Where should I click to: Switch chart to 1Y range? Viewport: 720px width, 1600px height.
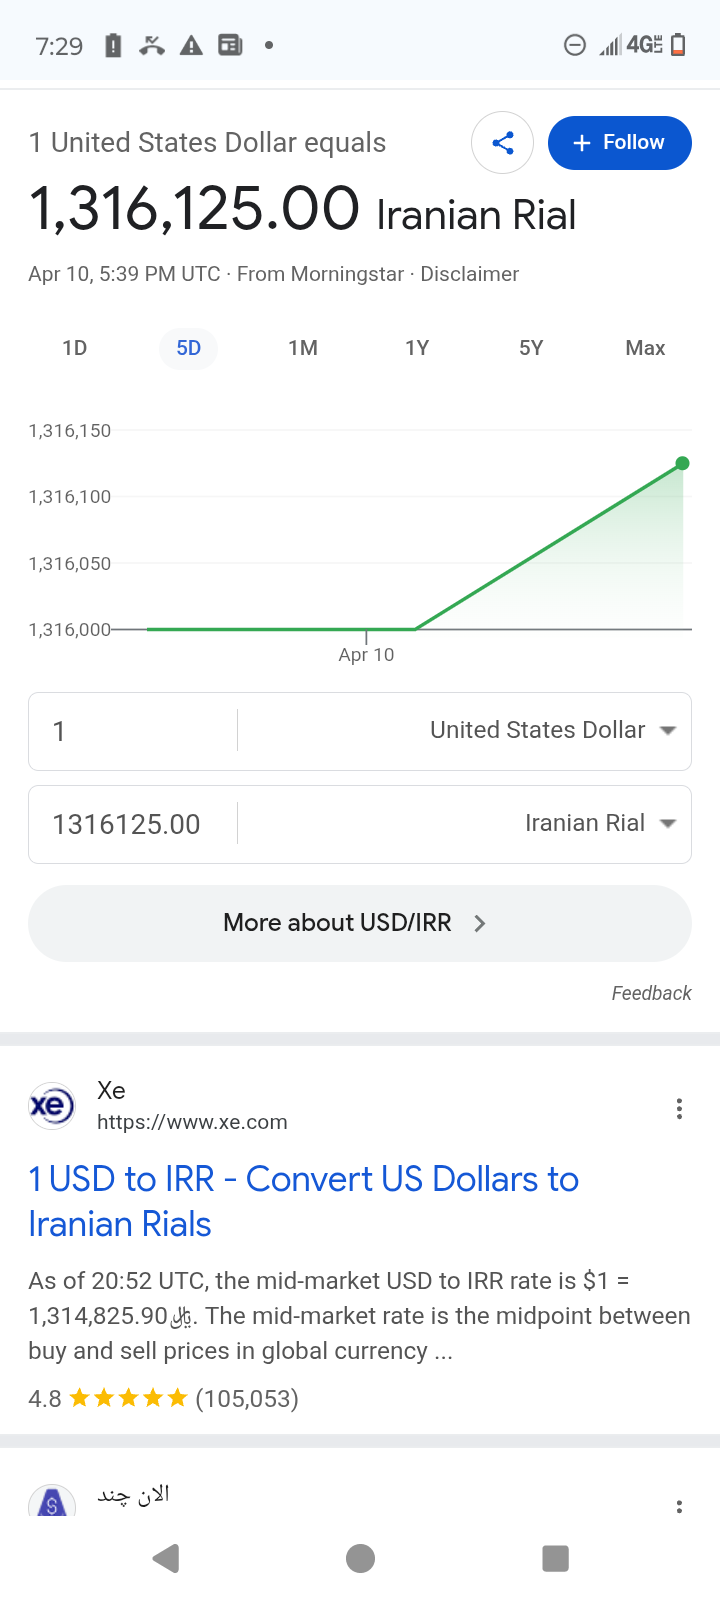coord(417,348)
